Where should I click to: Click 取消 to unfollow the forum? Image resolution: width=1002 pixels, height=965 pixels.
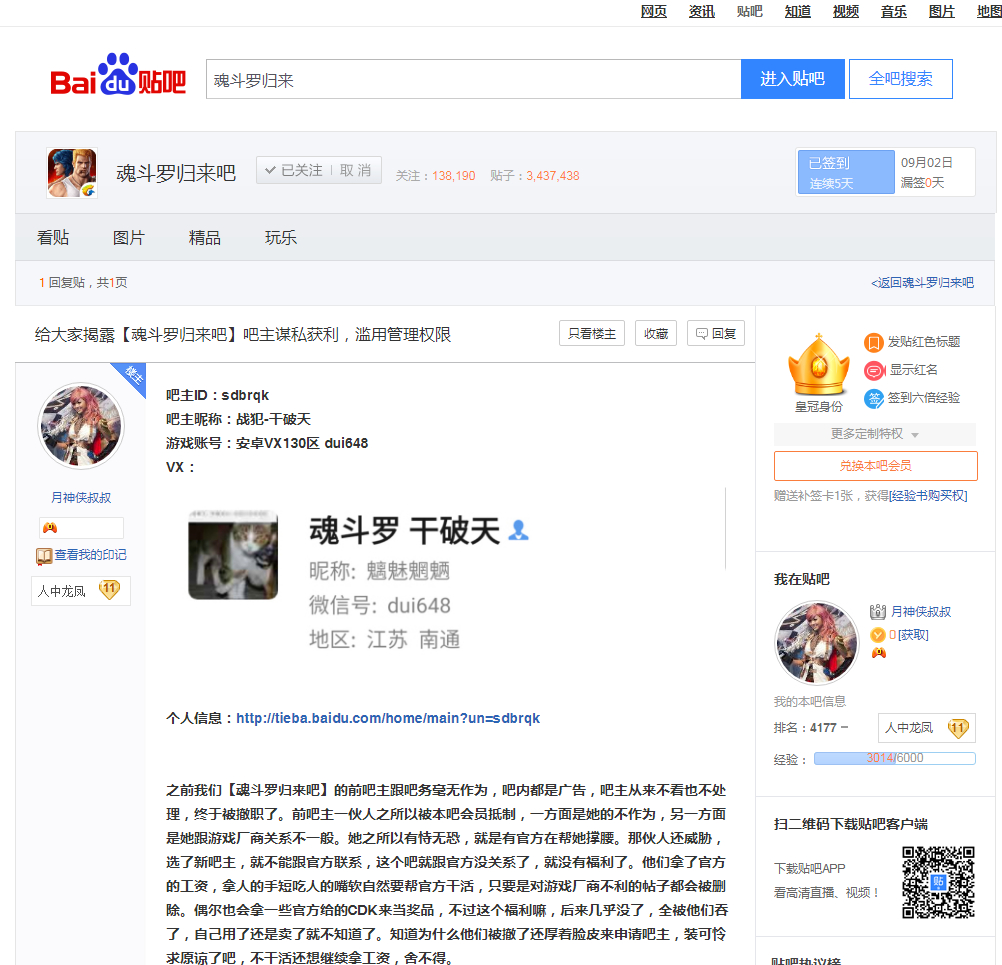[x=355, y=171]
